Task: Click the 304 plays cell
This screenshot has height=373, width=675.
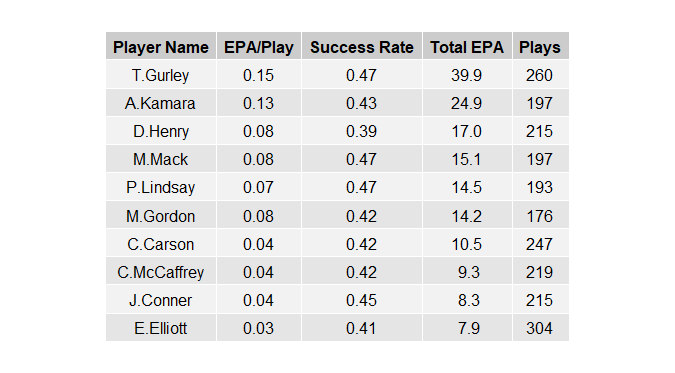Action: click(x=540, y=328)
